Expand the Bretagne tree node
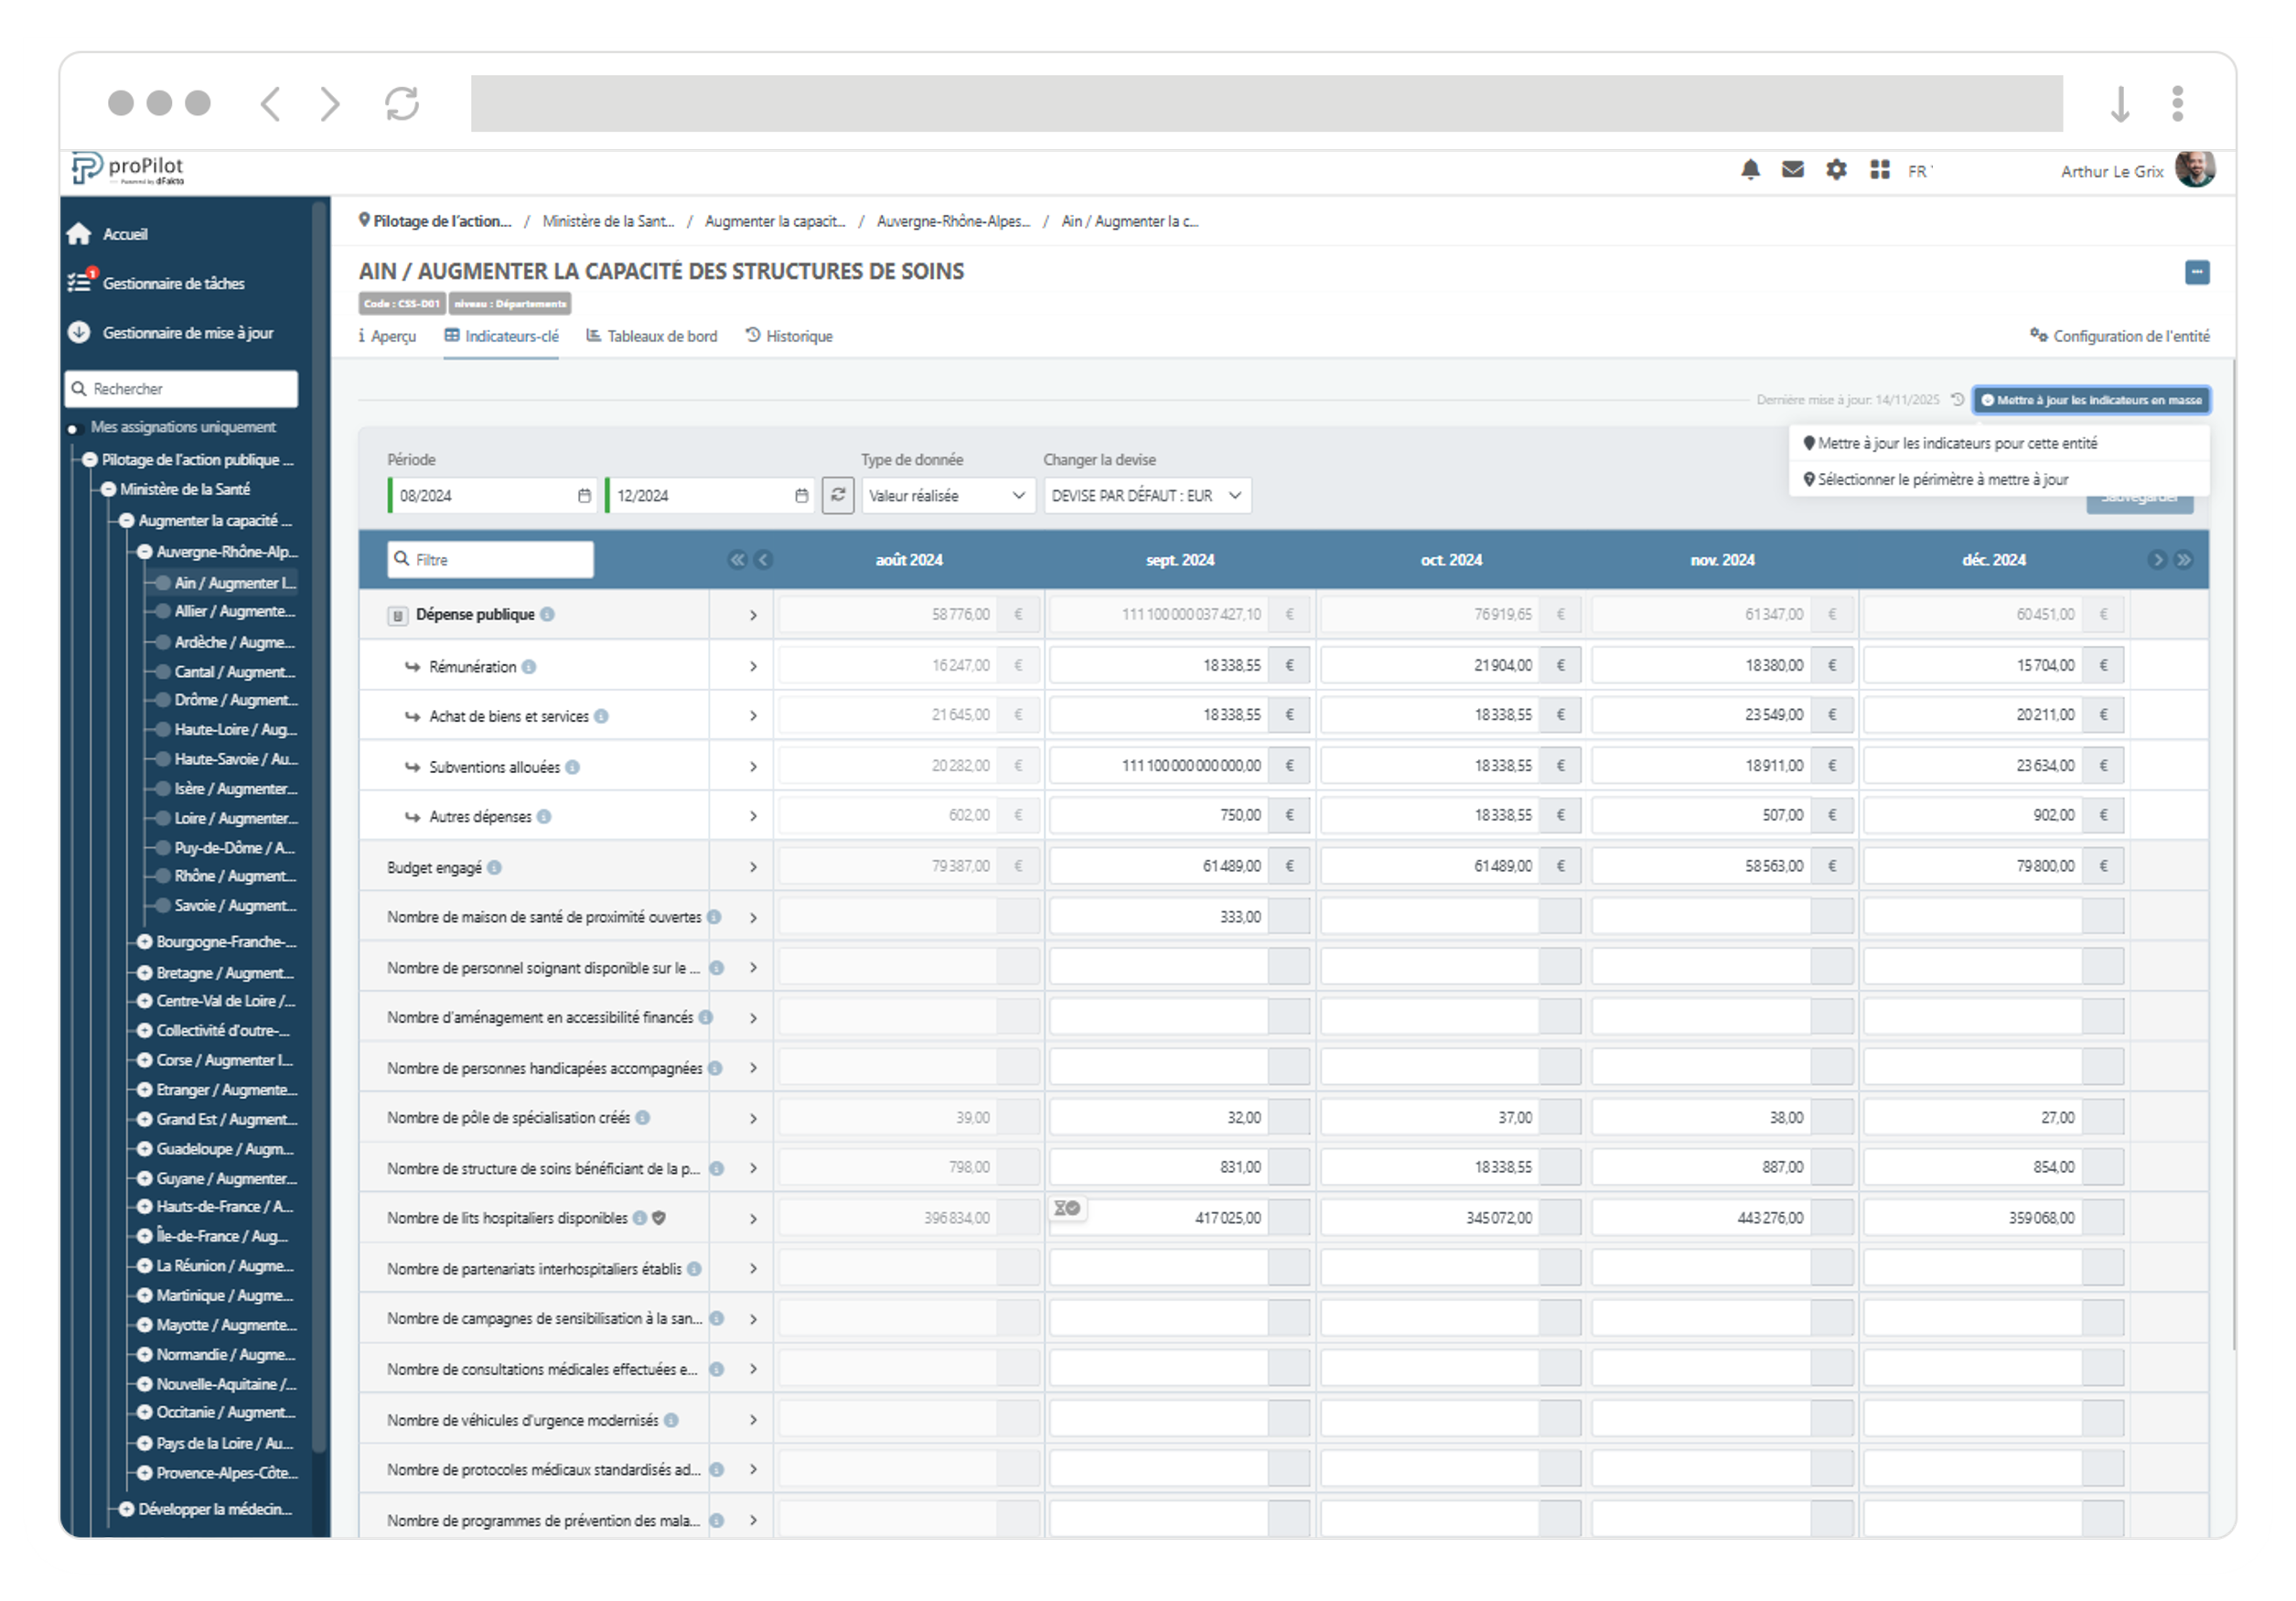This screenshot has width=2296, height=1601. click(x=145, y=972)
